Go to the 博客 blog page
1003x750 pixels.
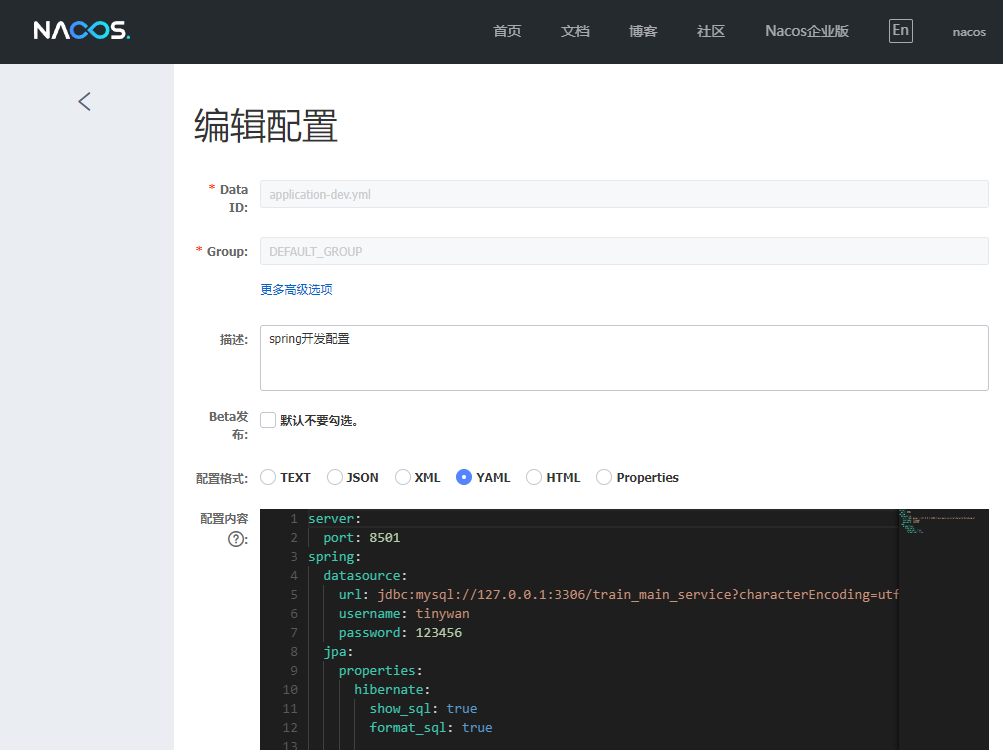coord(643,31)
